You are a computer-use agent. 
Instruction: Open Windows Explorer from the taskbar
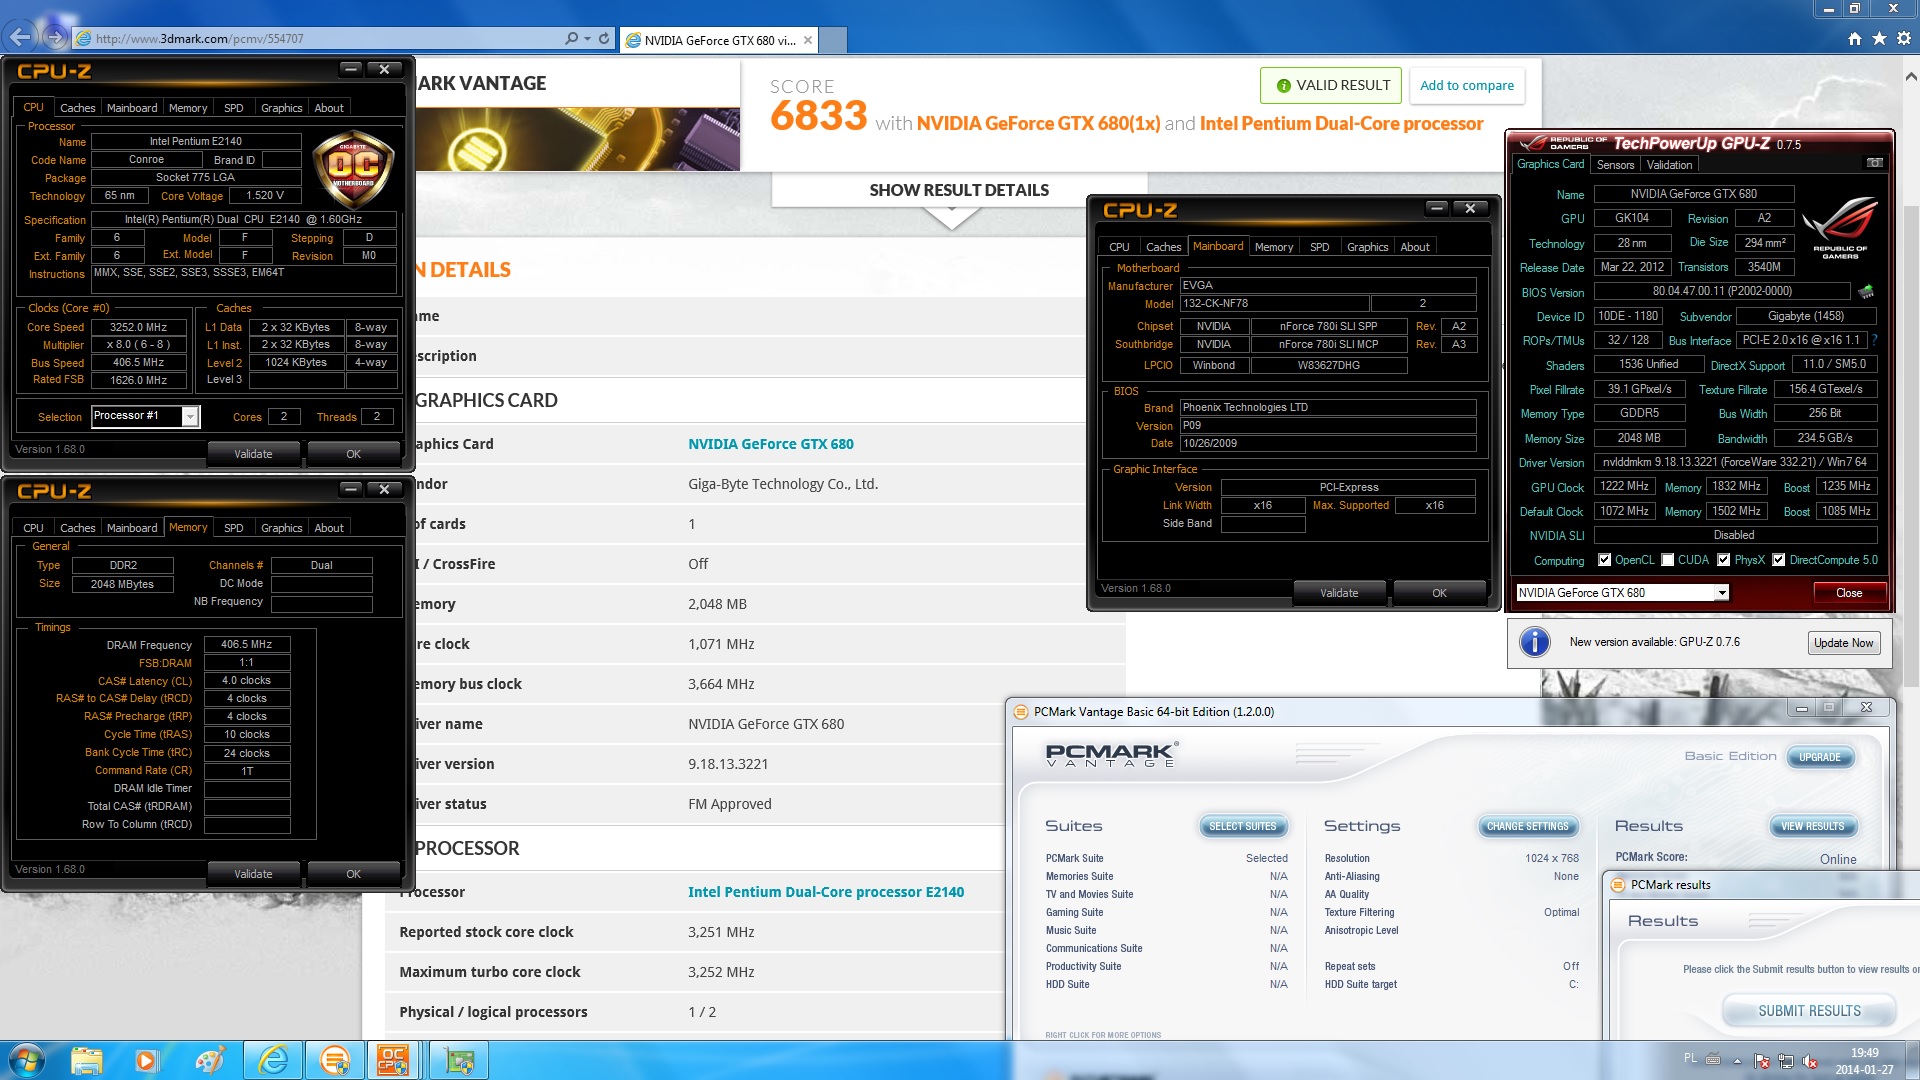point(87,1060)
